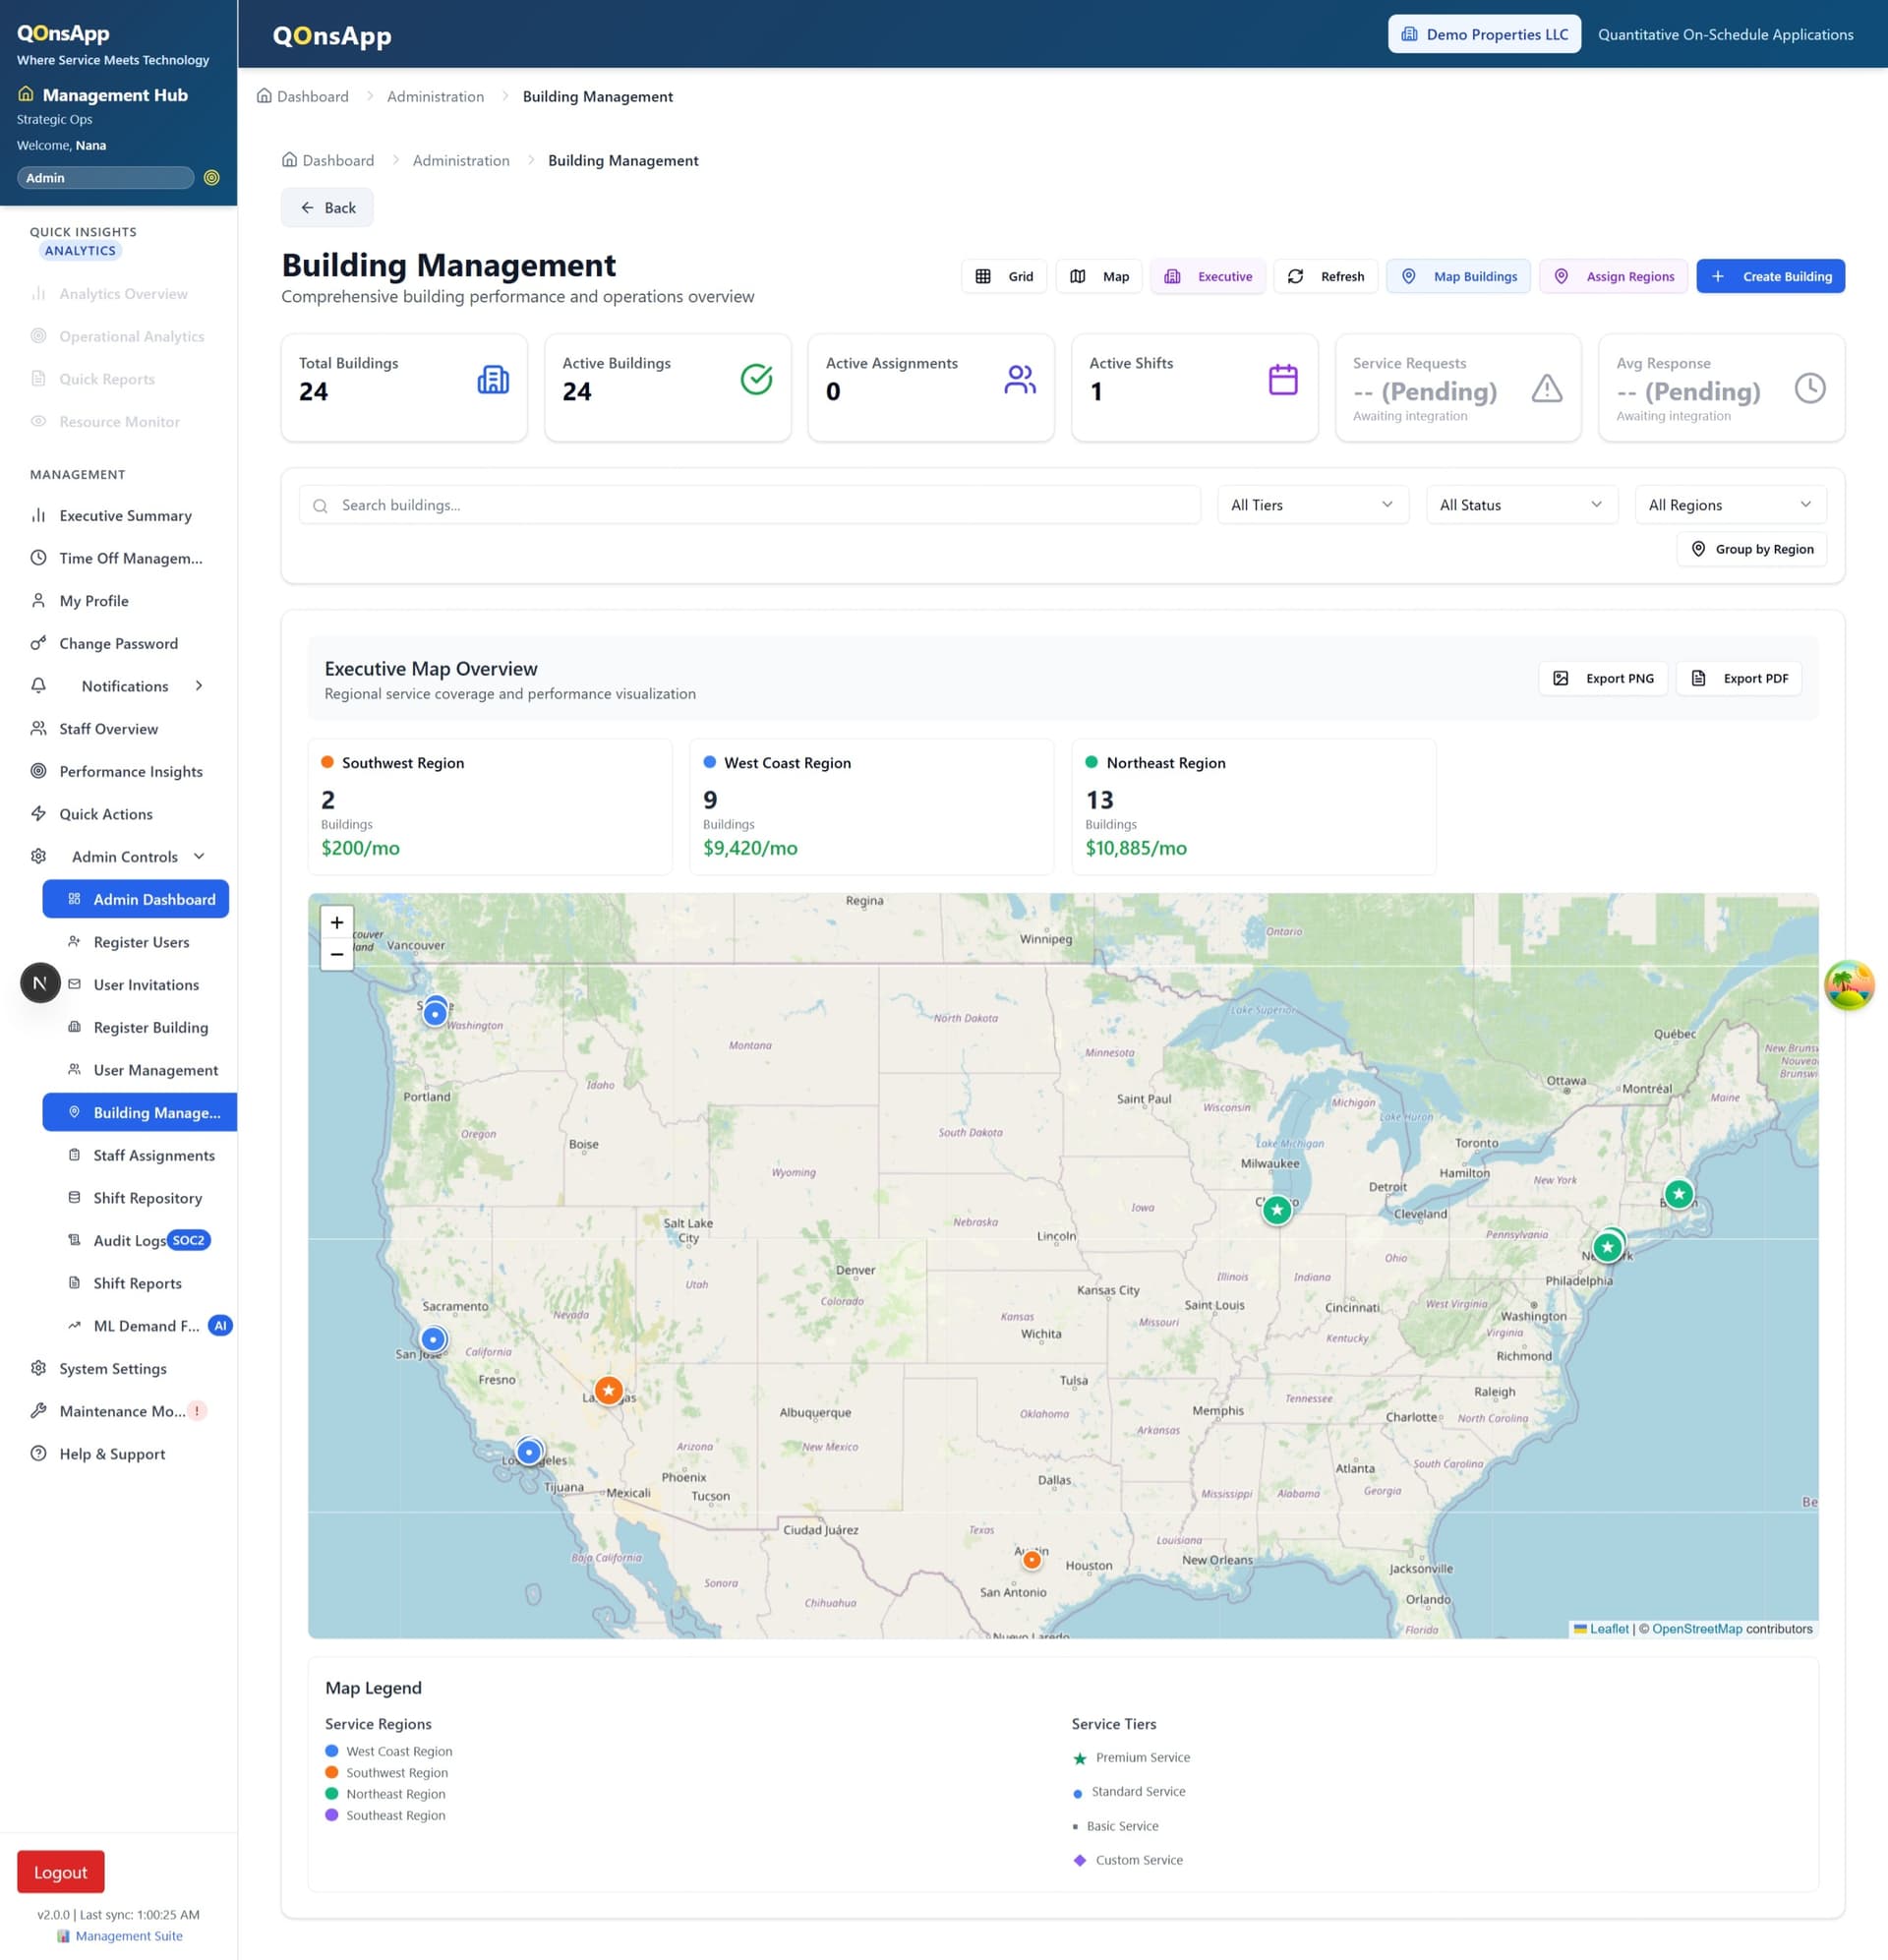The width and height of the screenshot is (1888, 1960).
Task: Open the OpenStreetMap contributors link
Action: pos(1697,1628)
